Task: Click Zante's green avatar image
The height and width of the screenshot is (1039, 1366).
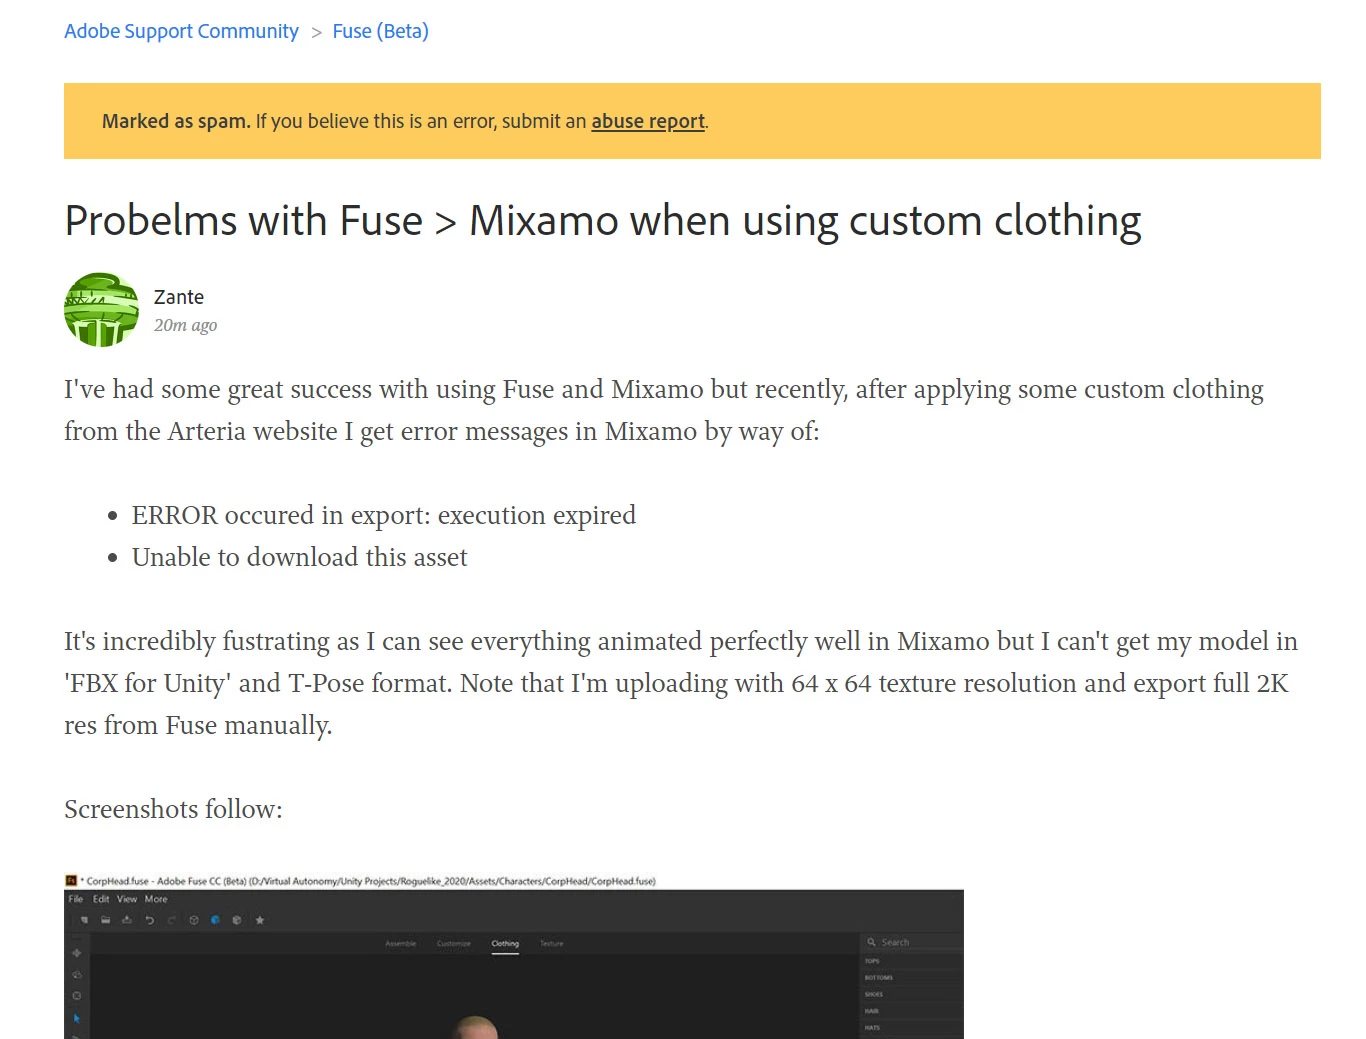Action: point(101,310)
